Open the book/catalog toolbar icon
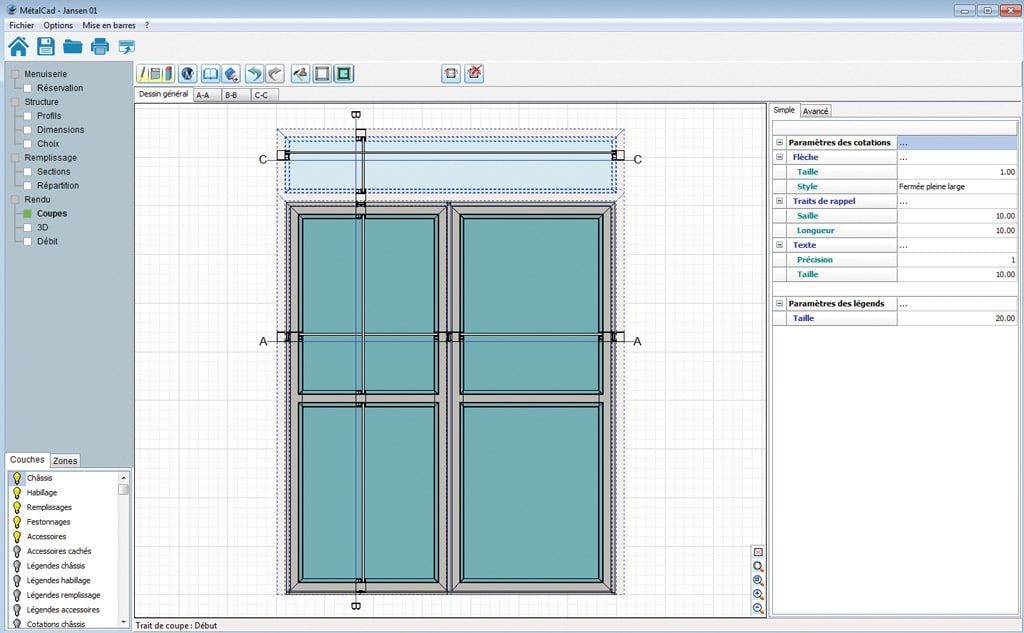This screenshot has height=633, width=1024. [210, 73]
